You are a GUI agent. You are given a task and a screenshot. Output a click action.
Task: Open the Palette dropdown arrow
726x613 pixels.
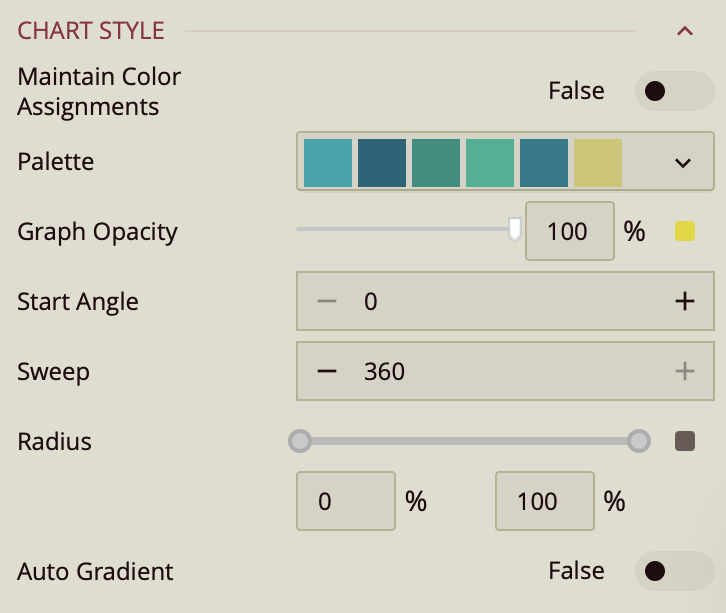684,163
